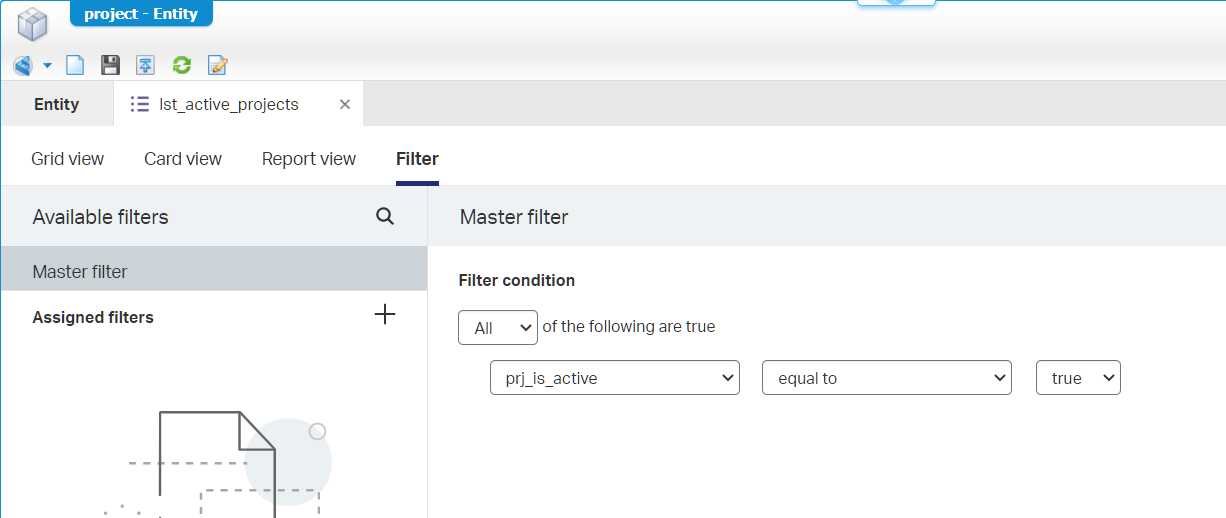The width and height of the screenshot is (1226, 518).
Task: Open the Grid view tab
Action: [68, 159]
